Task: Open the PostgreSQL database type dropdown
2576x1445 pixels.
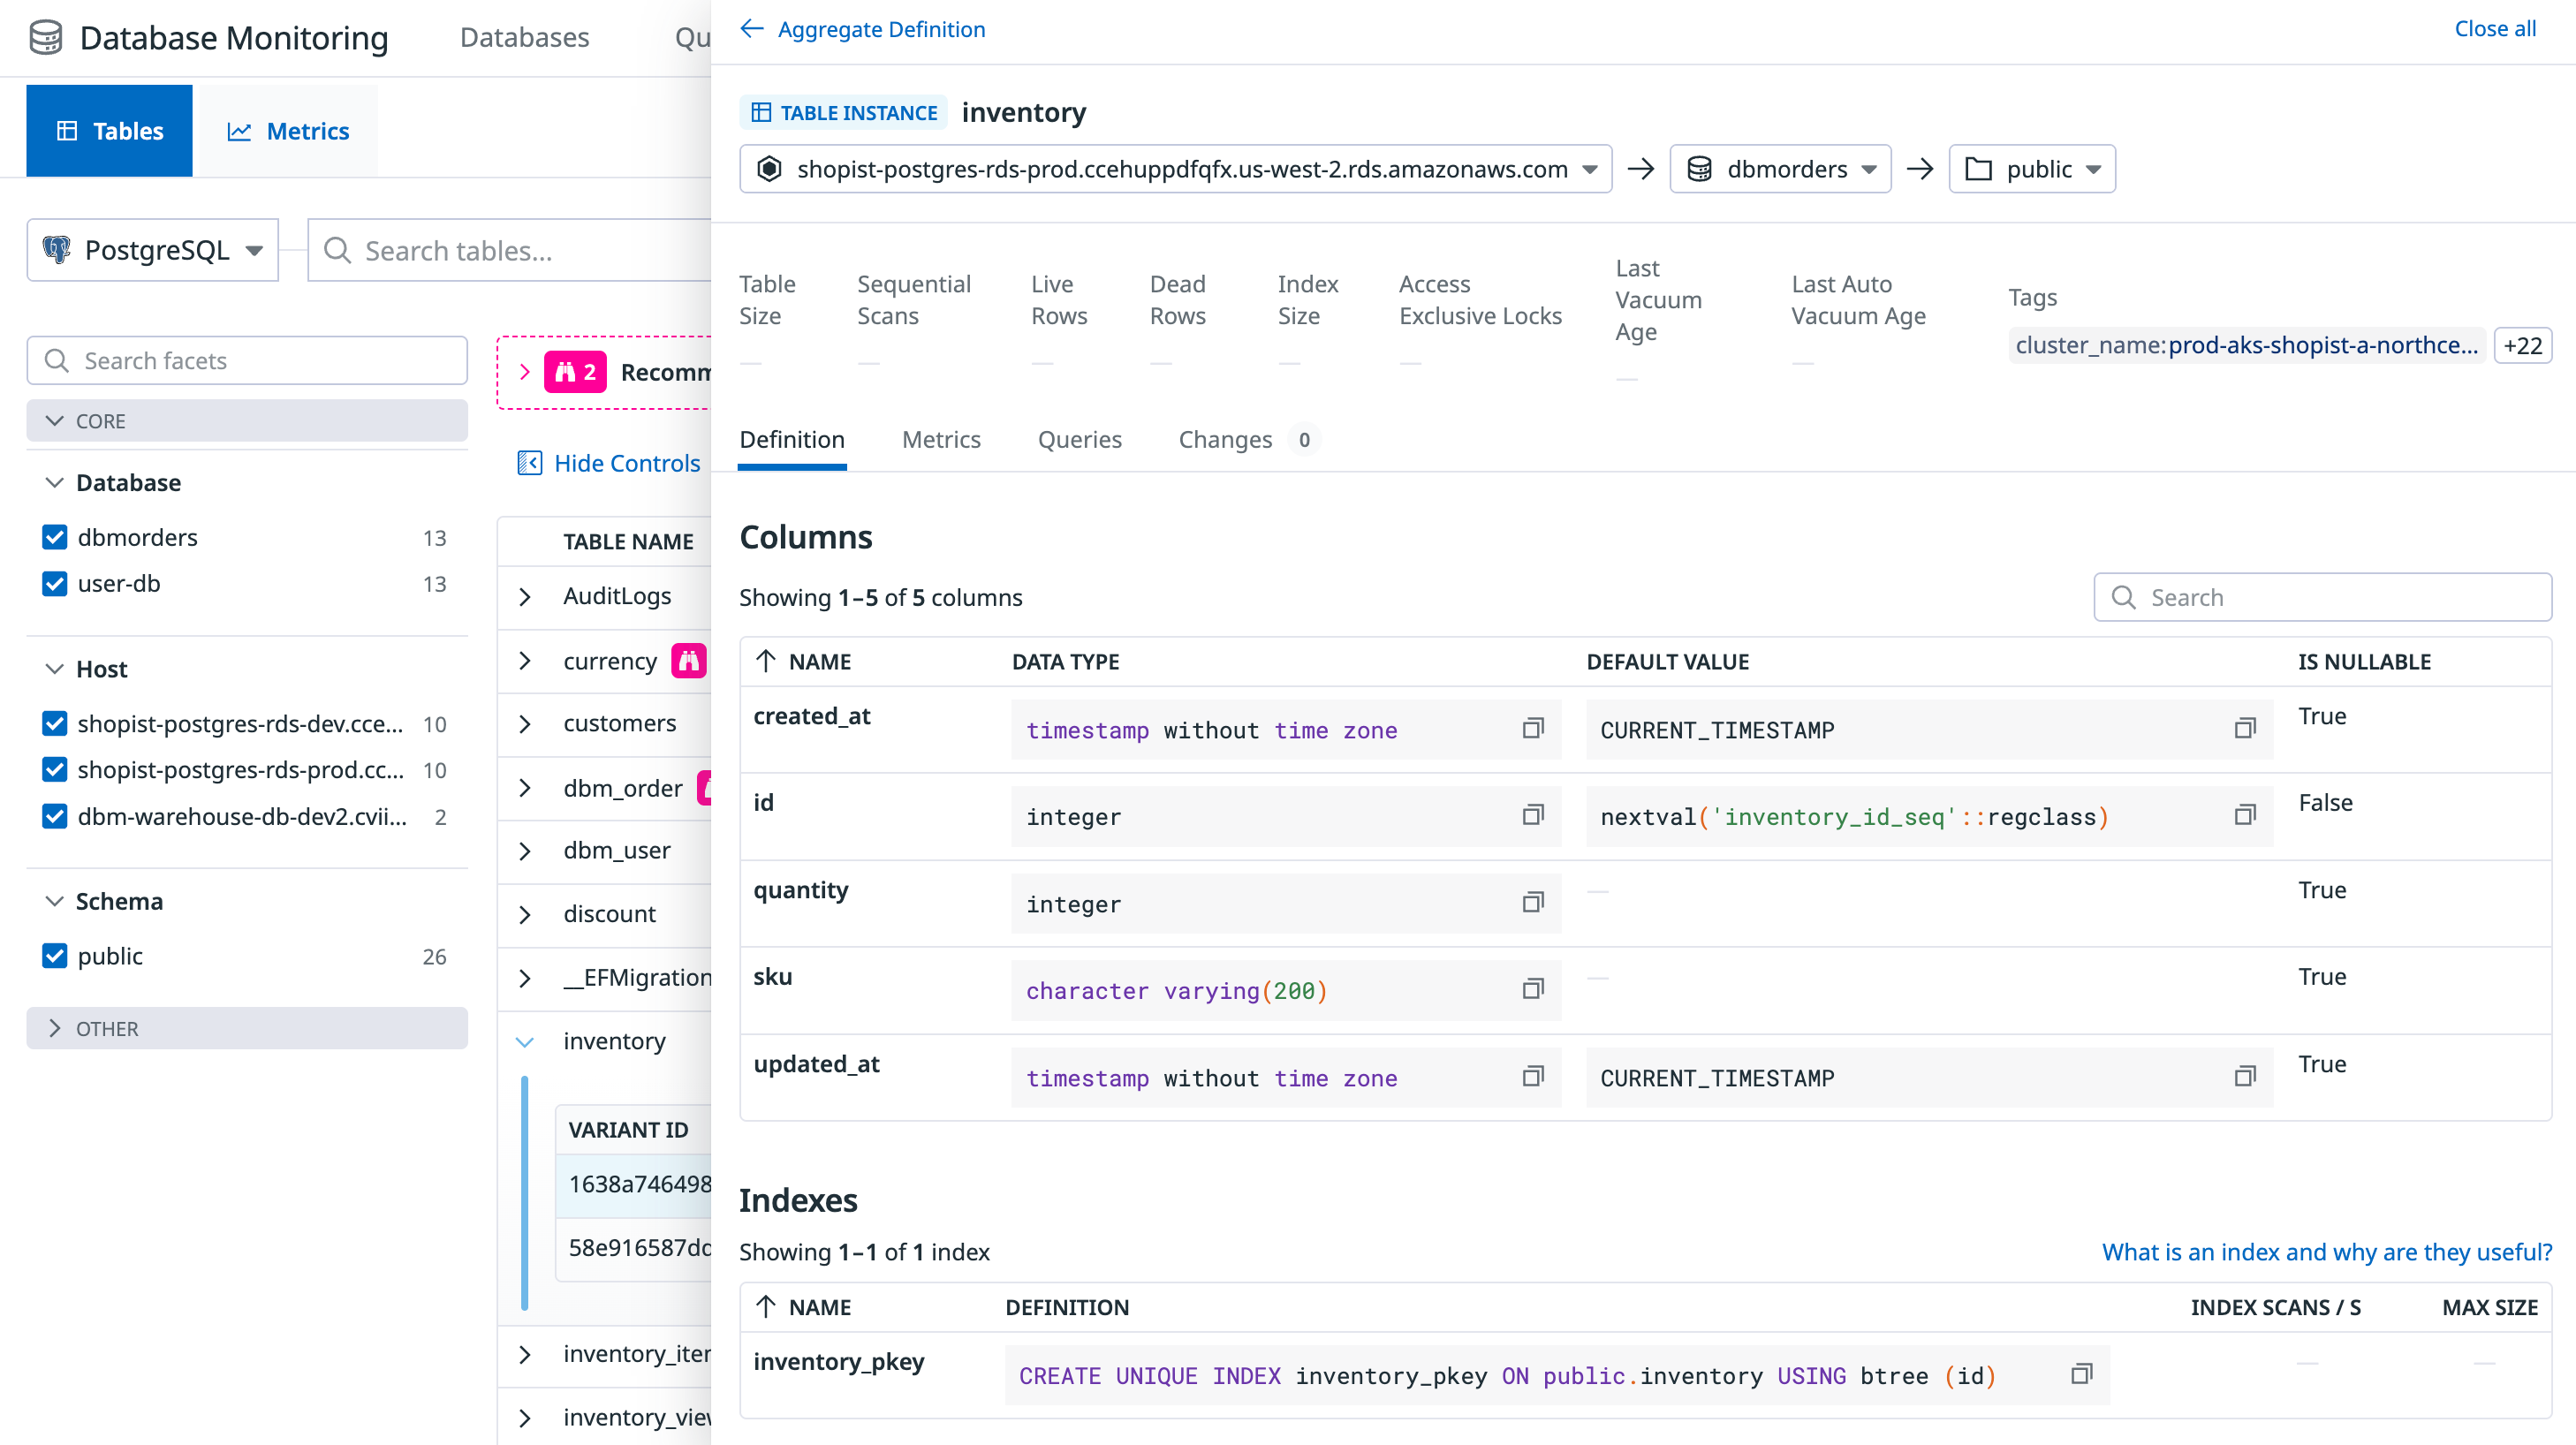Action: [153, 250]
